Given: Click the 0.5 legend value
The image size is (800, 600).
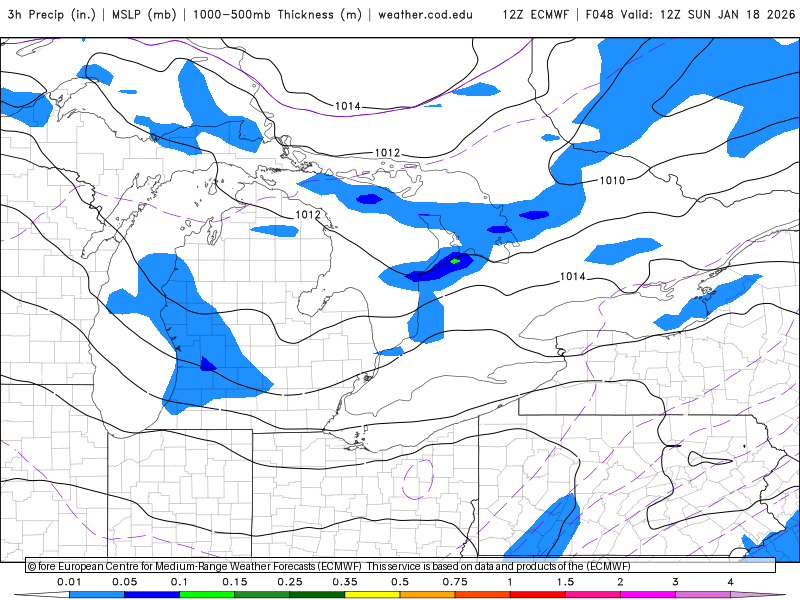Looking at the screenshot, I should tap(400, 582).
